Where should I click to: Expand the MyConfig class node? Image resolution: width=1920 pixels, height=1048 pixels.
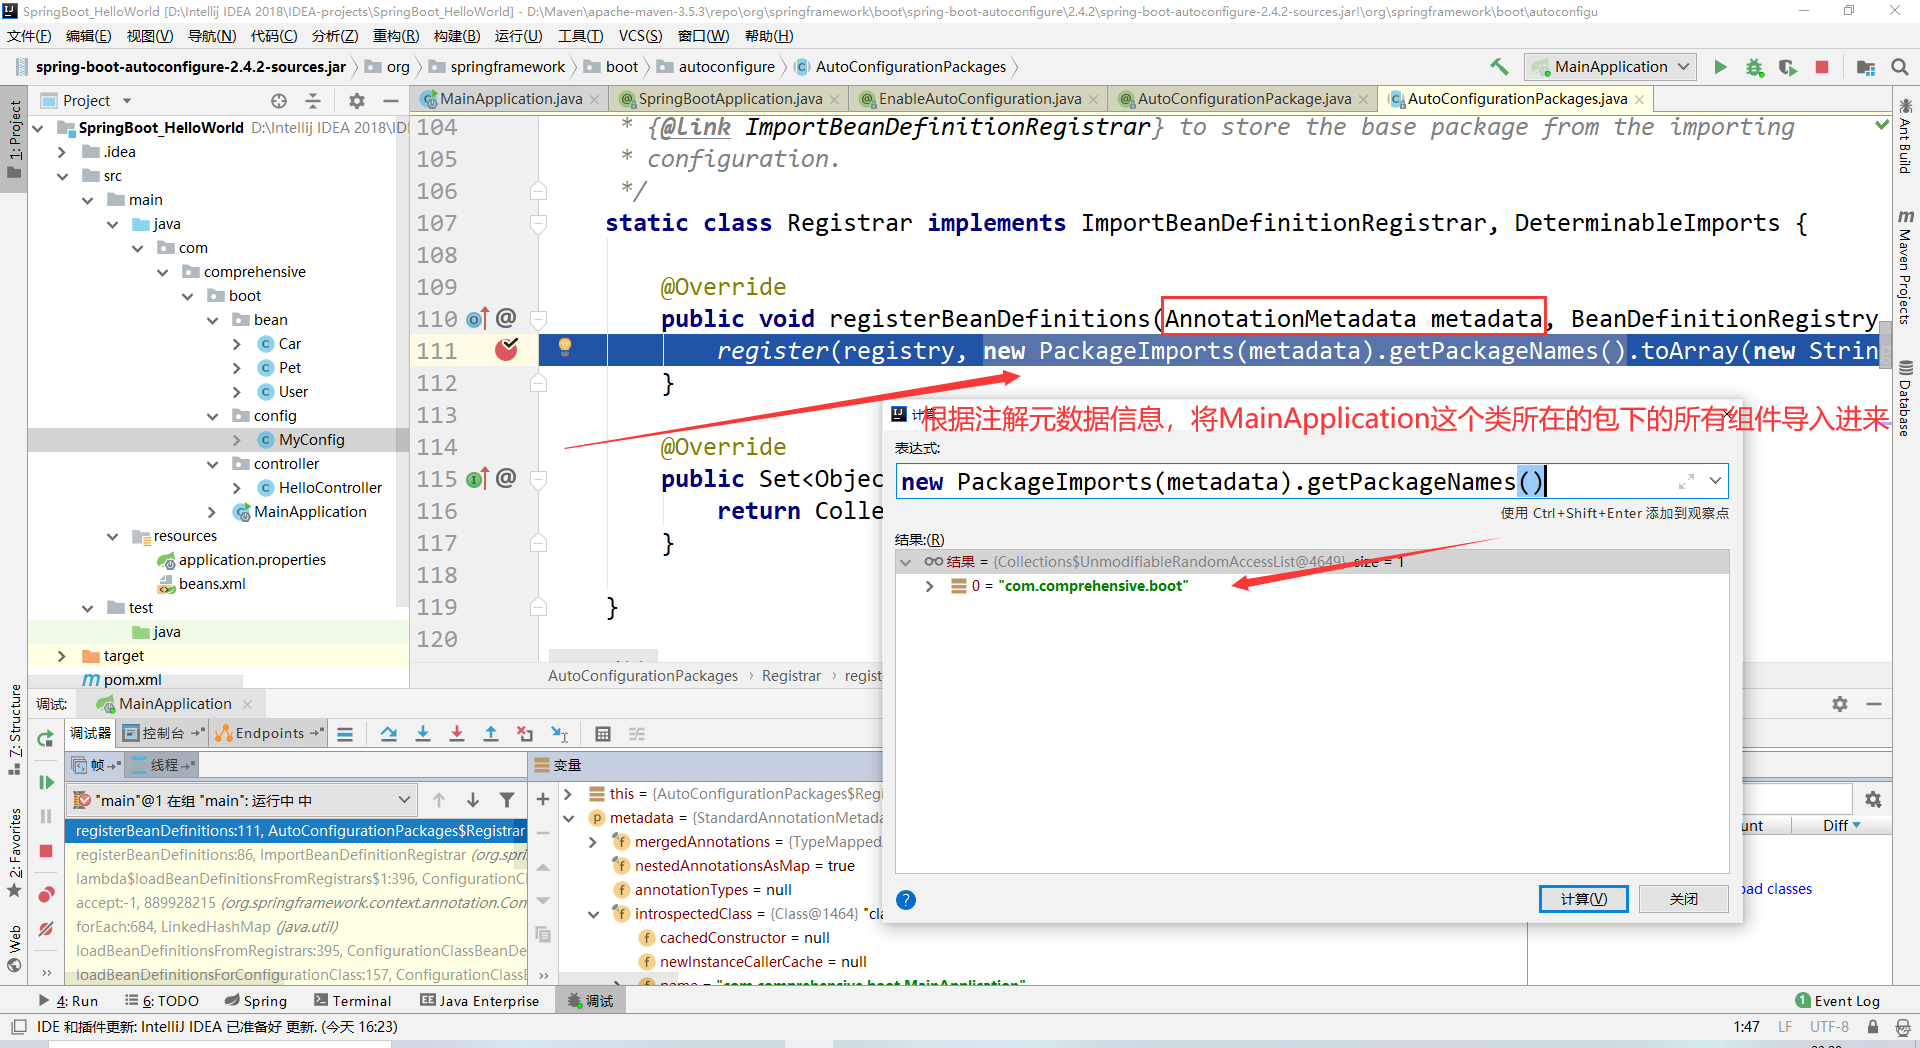coord(237,440)
